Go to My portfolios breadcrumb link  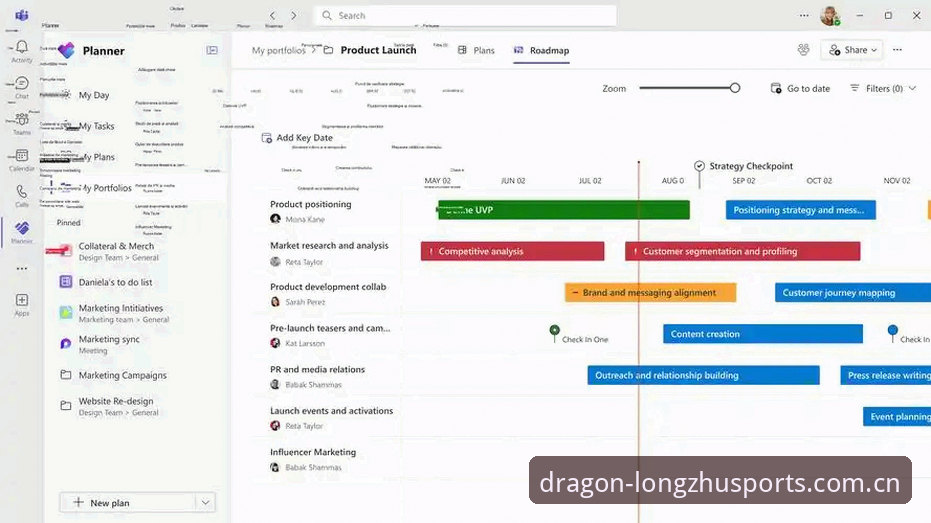pos(278,50)
